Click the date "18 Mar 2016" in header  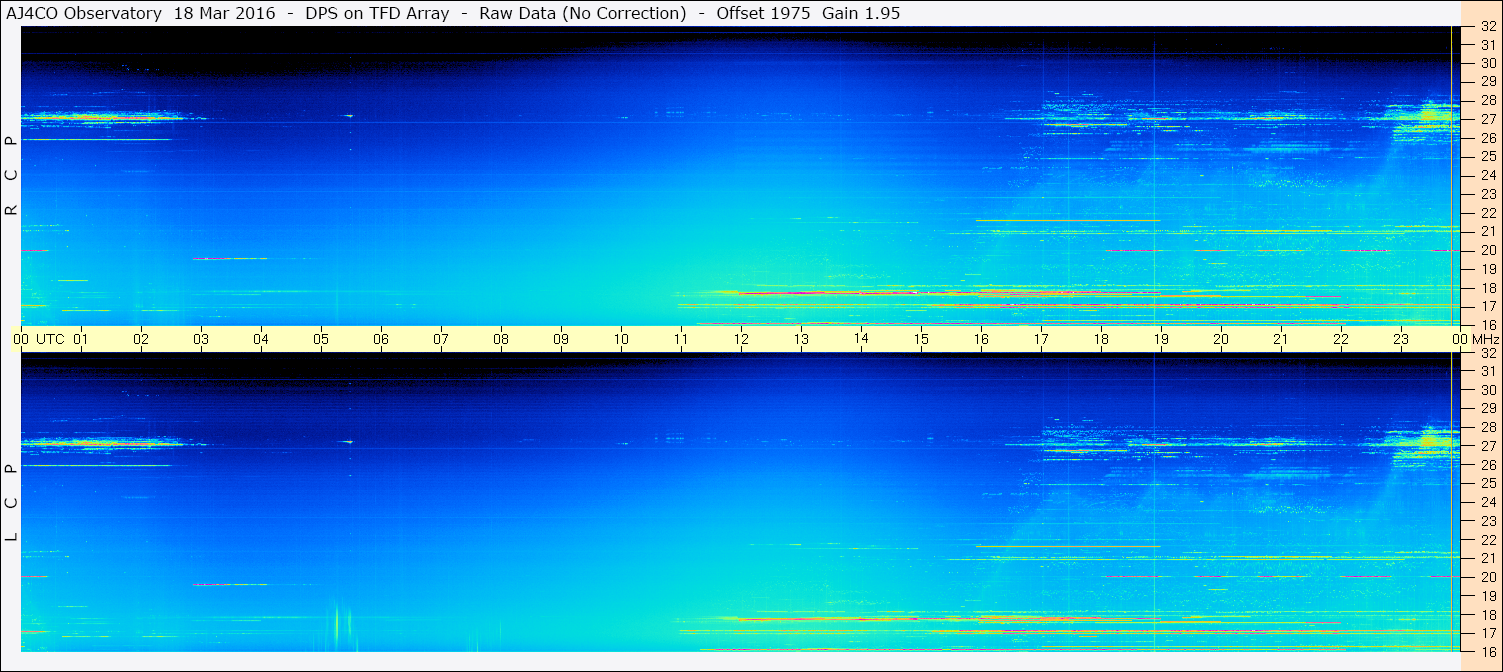click(226, 13)
